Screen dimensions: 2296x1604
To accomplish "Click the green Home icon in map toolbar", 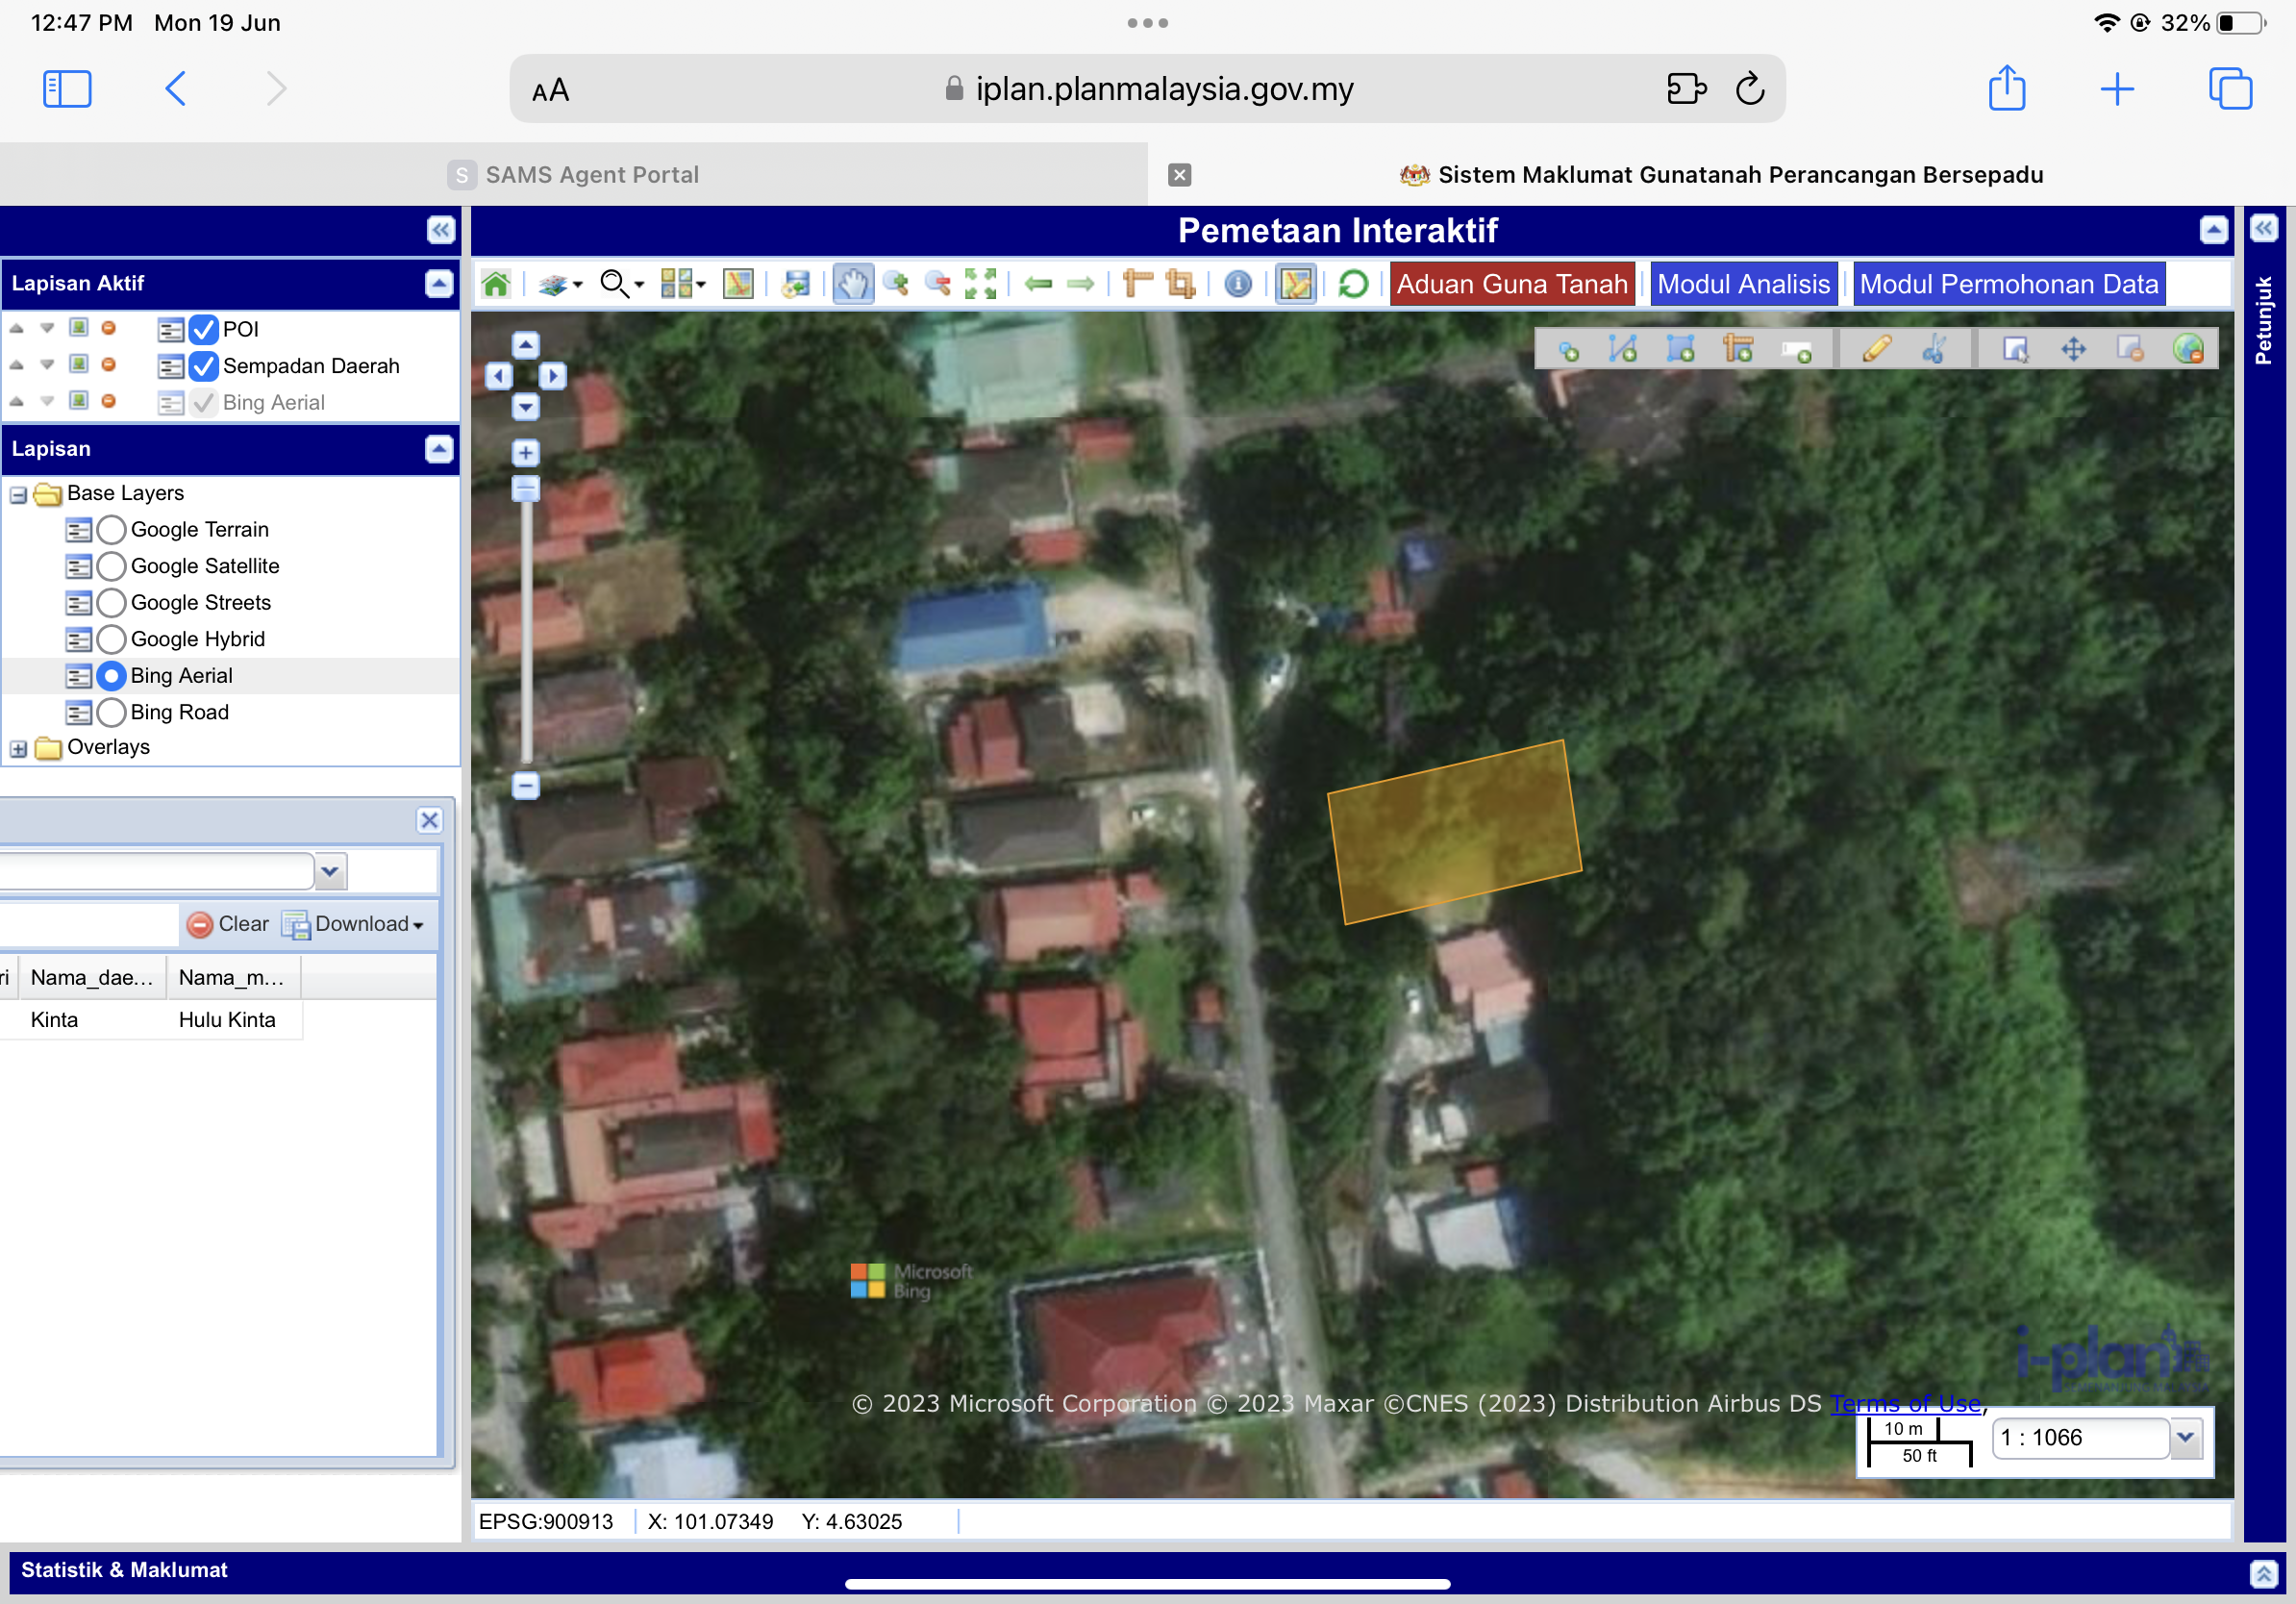I will 496,284.
